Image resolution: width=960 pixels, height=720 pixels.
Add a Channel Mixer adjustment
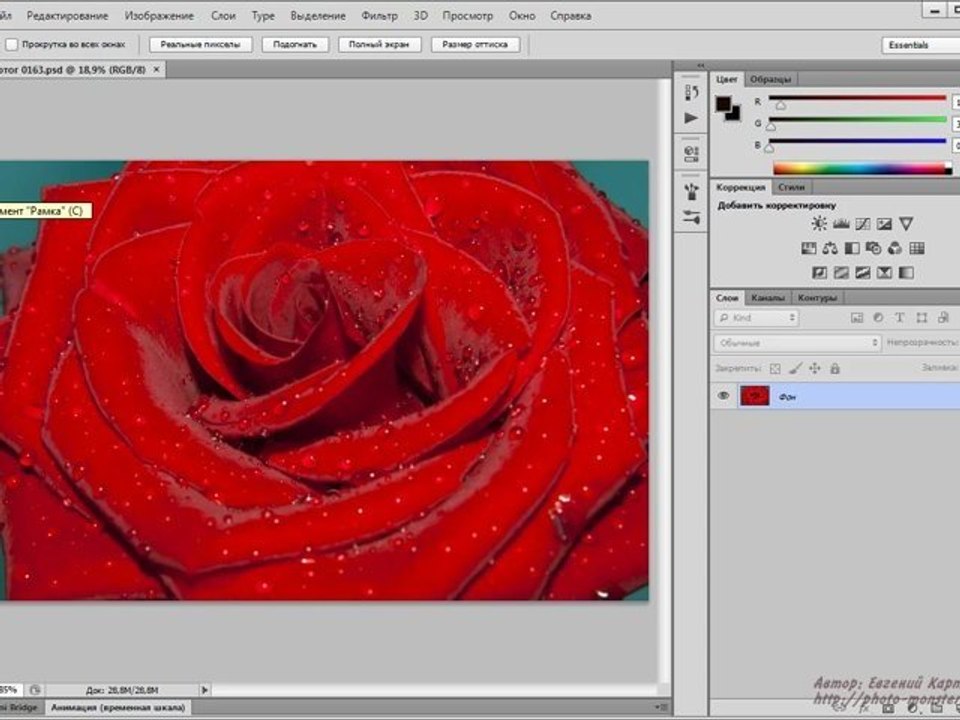tap(894, 248)
